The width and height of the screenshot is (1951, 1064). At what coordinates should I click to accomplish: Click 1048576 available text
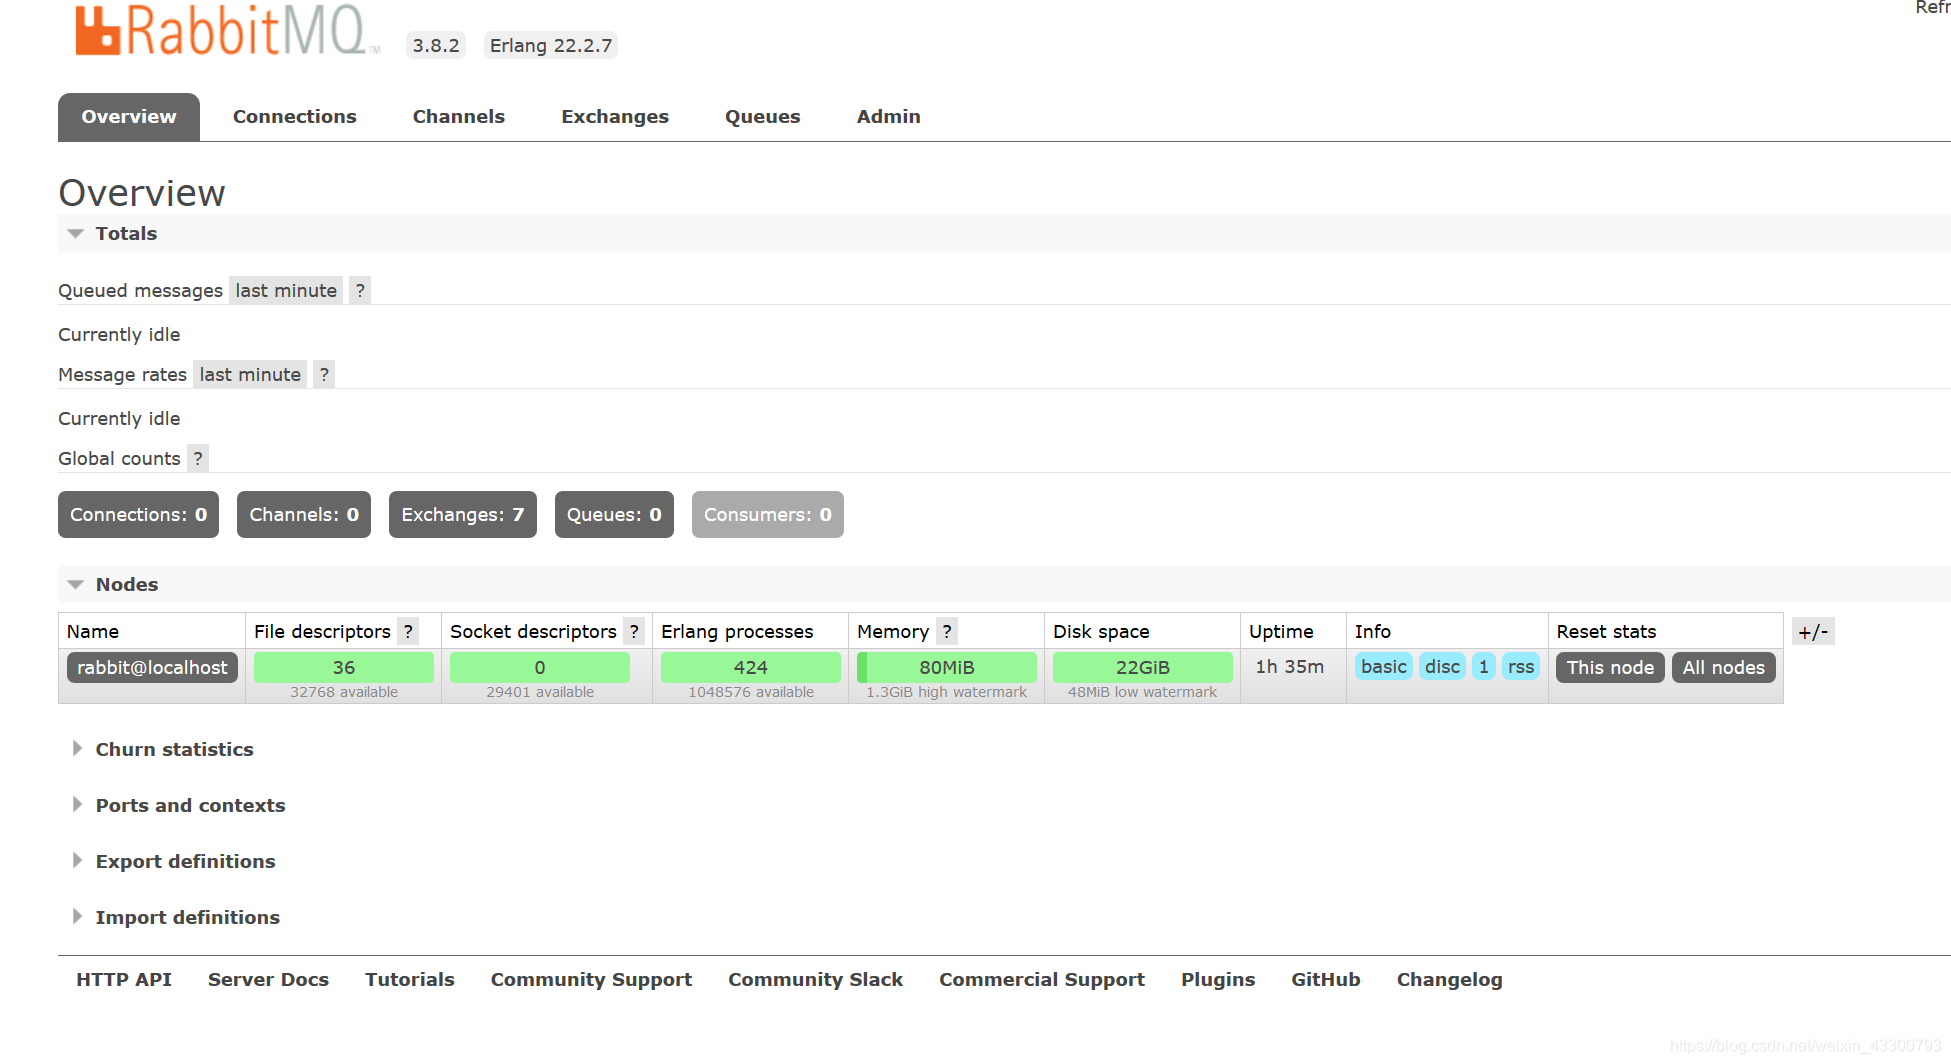[751, 693]
